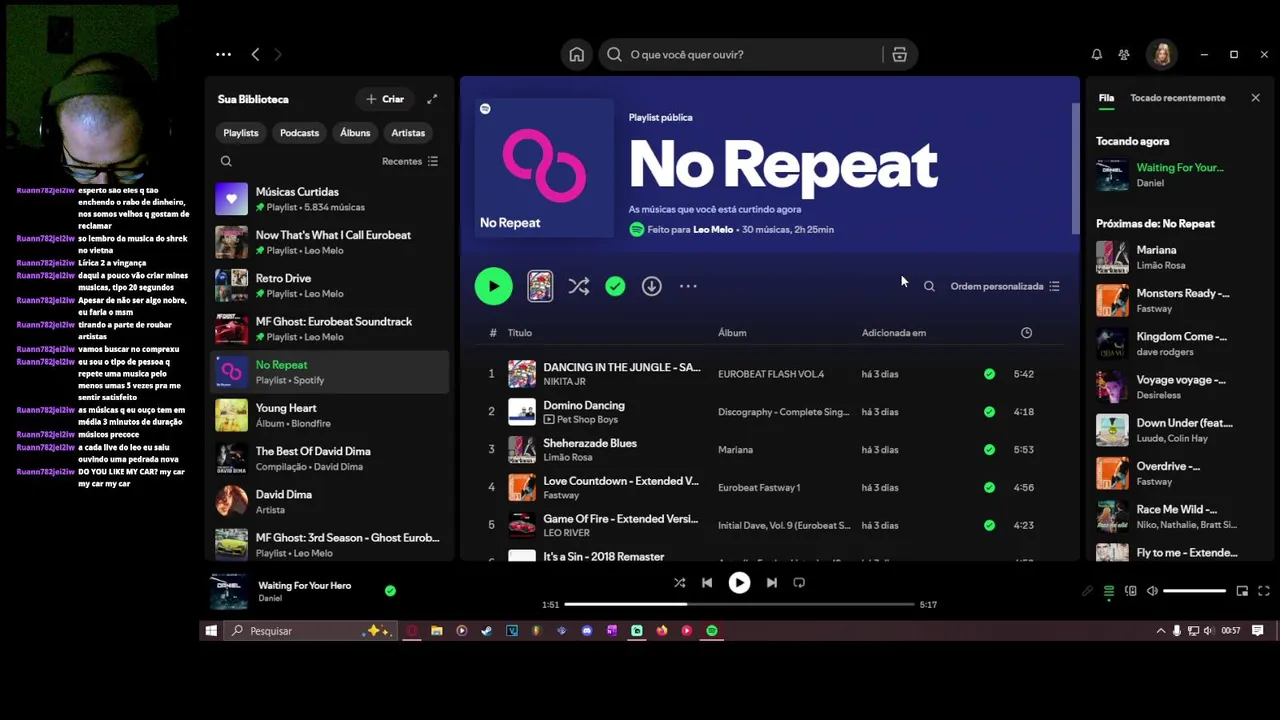Open Músicas Curtidas playlist
The width and height of the screenshot is (1280, 720).
[329, 199]
